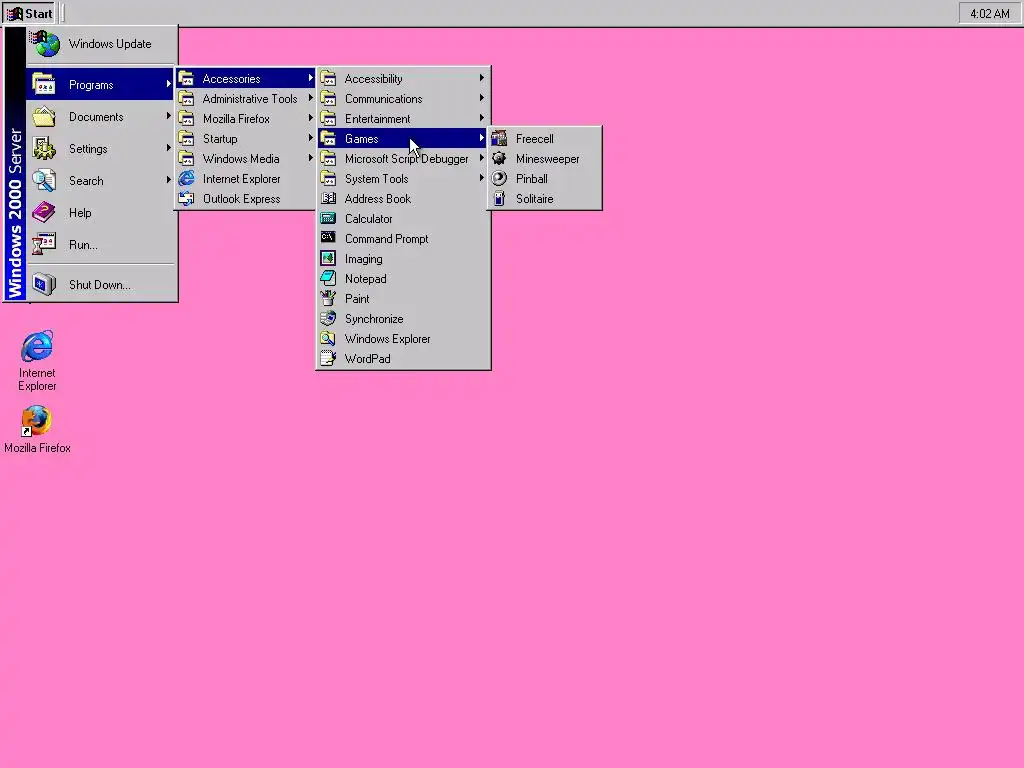
Task: Click the Pinball icon
Action: (500, 178)
